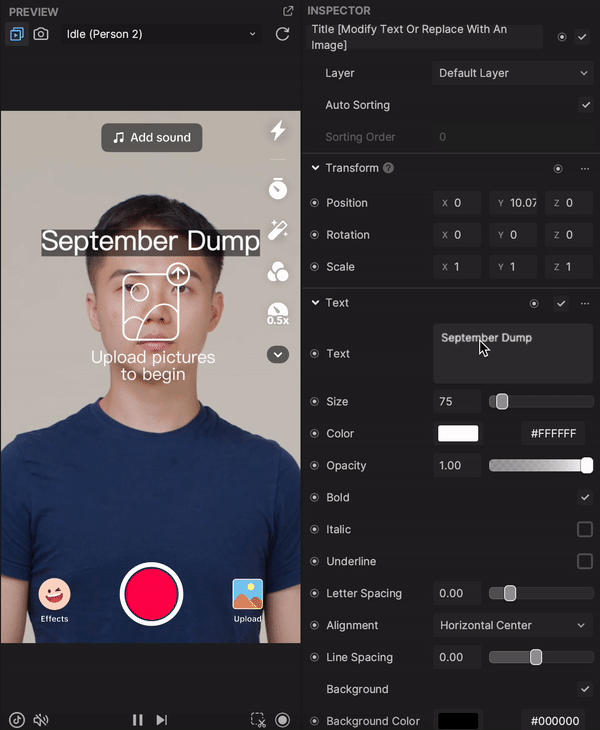The width and height of the screenshot is (600, 730).
Task: Select the September Dump title in preview
Action: [150, 242]
